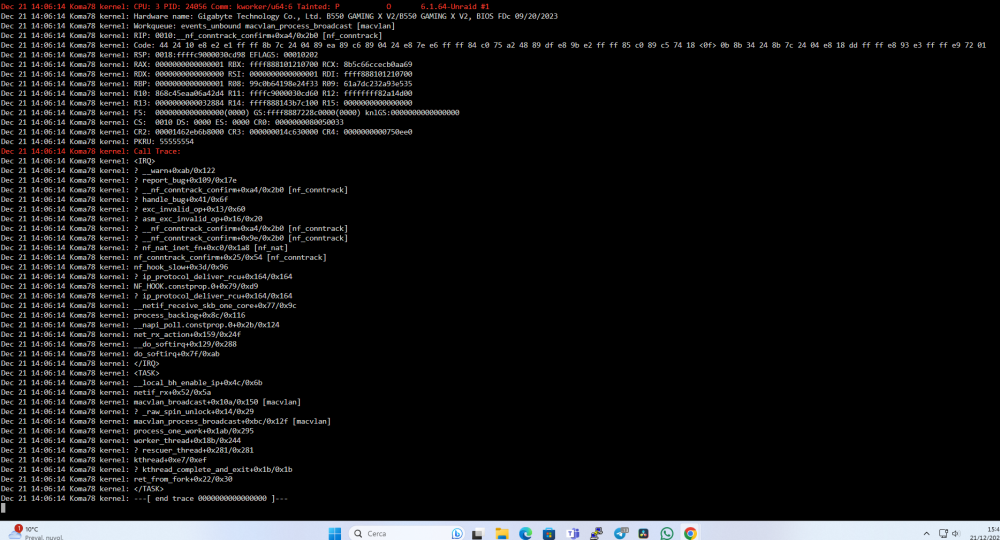Click the '__do_softirq+0x129/0x288' line
The height and width of the screenshot is (540, 1000).
(119, 344)
